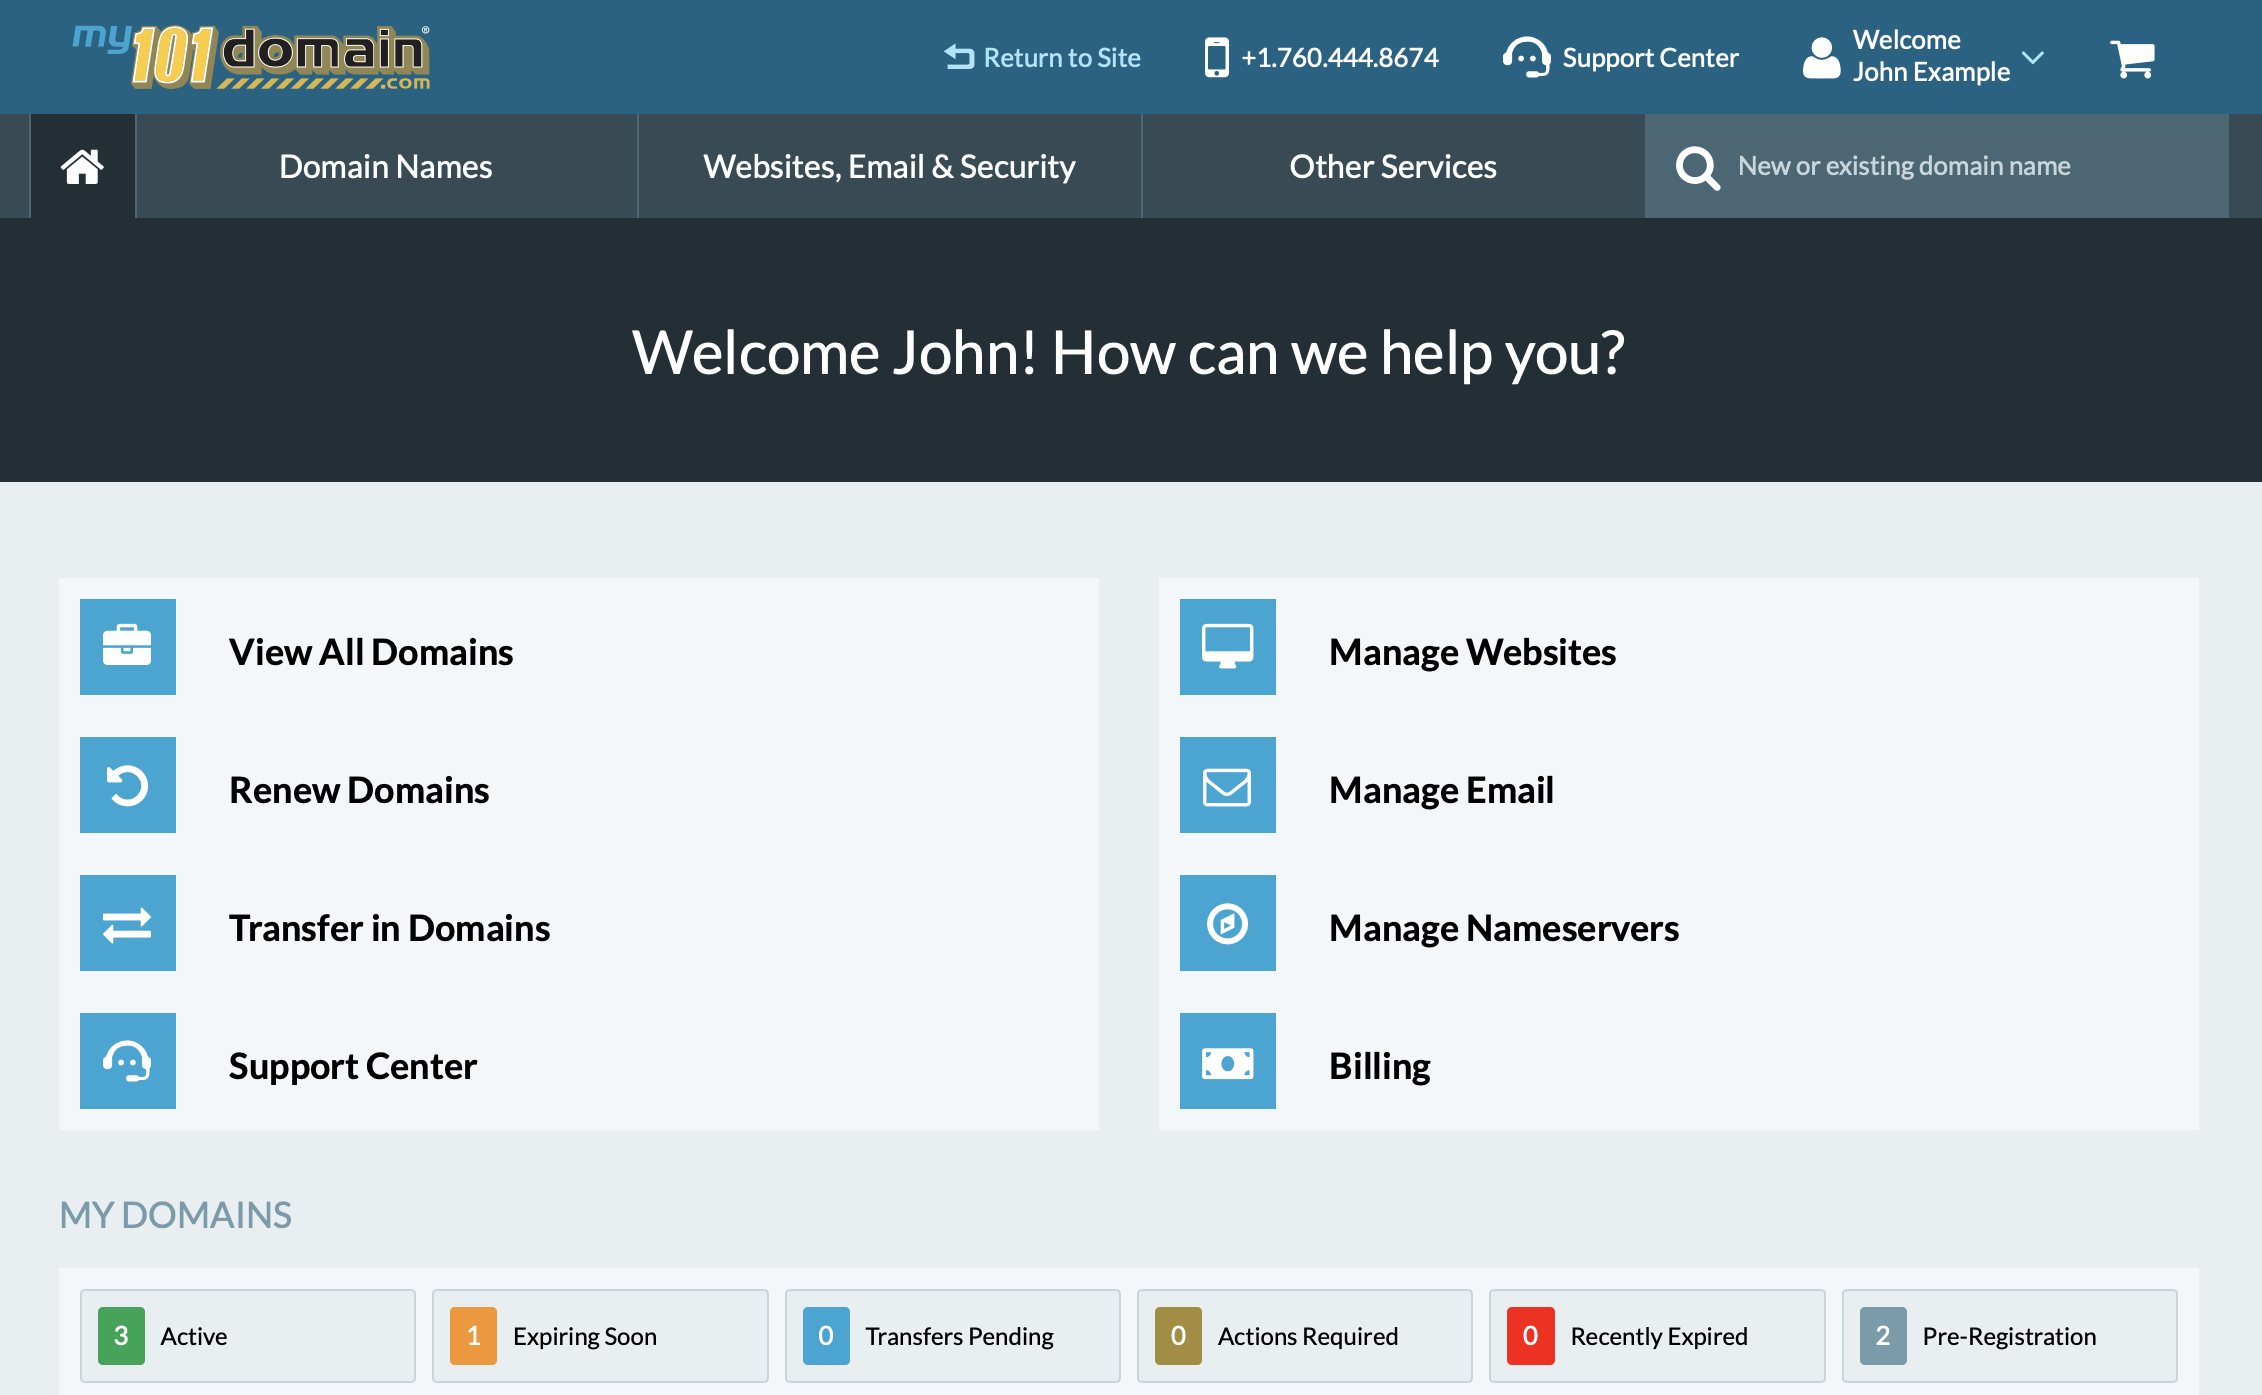The image size is (2262, 1395).
Task: Open the Domain Names menu
Action: point(385,166)
